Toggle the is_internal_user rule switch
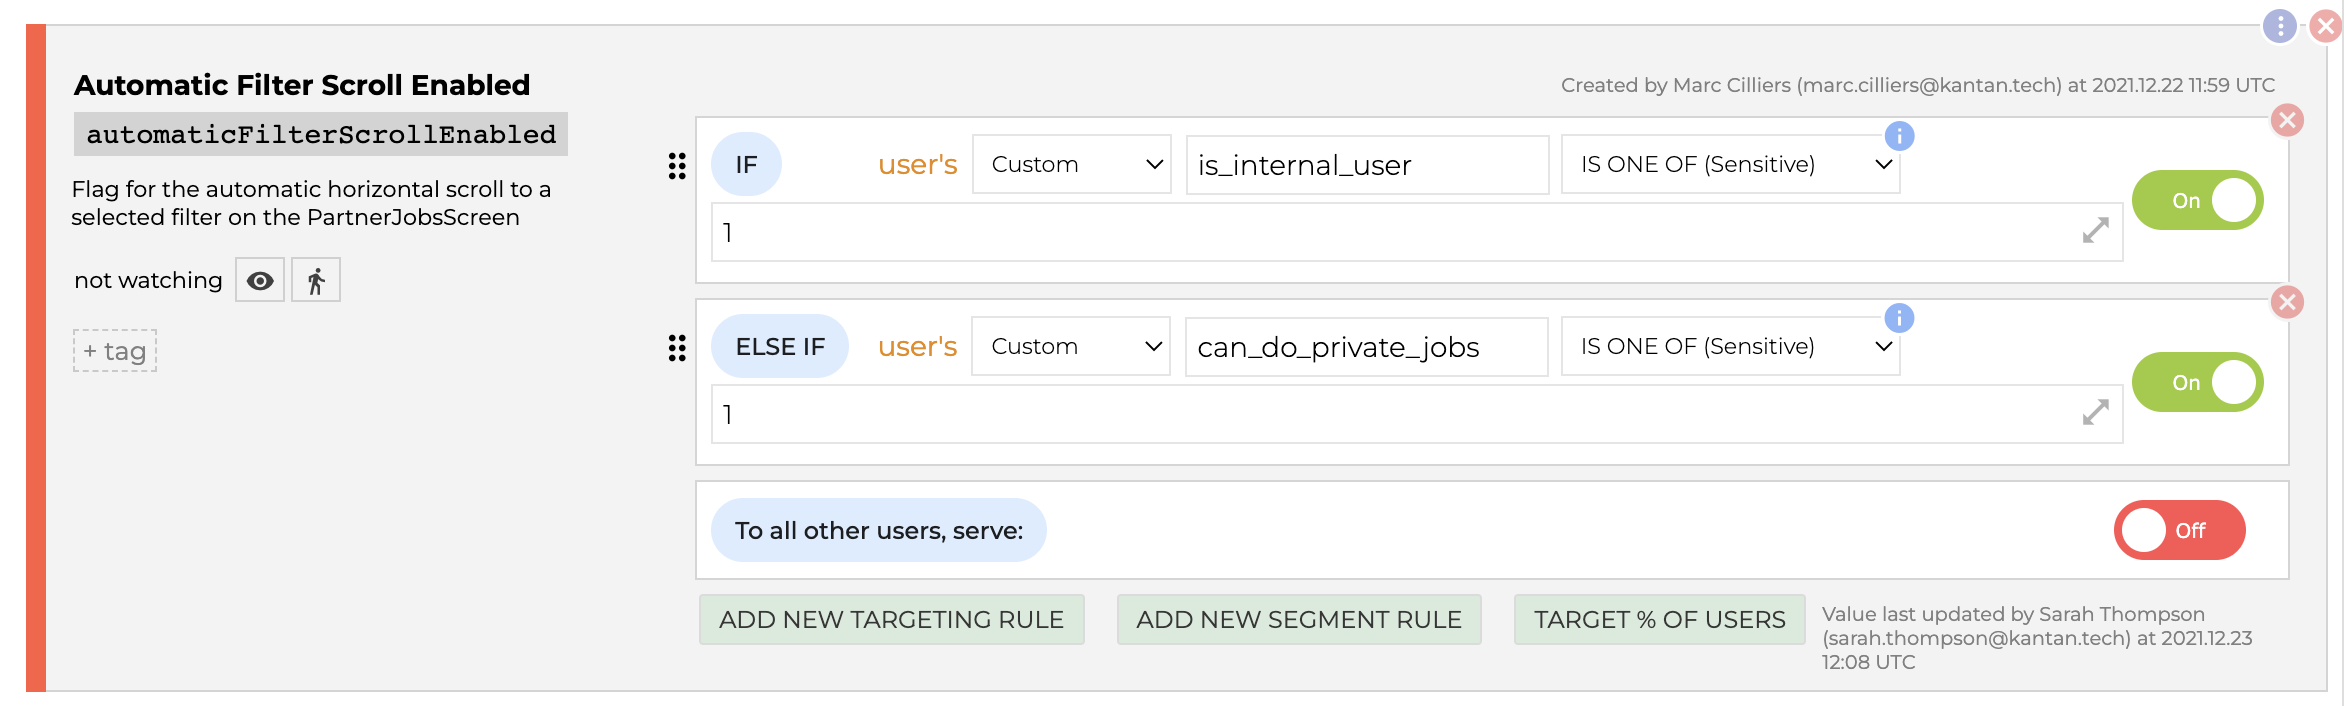Viewport: 2344px width, 706px height. (2197, 200)
